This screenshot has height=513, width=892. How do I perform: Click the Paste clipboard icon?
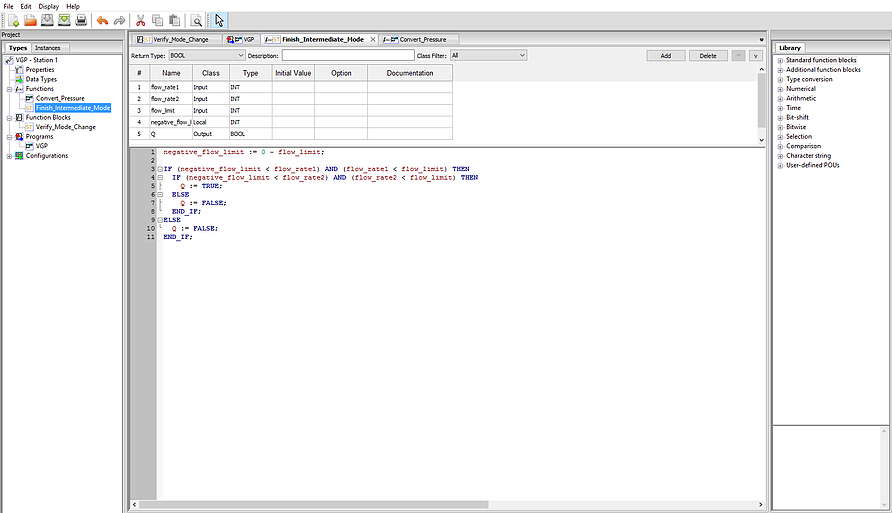pos(174,20)
